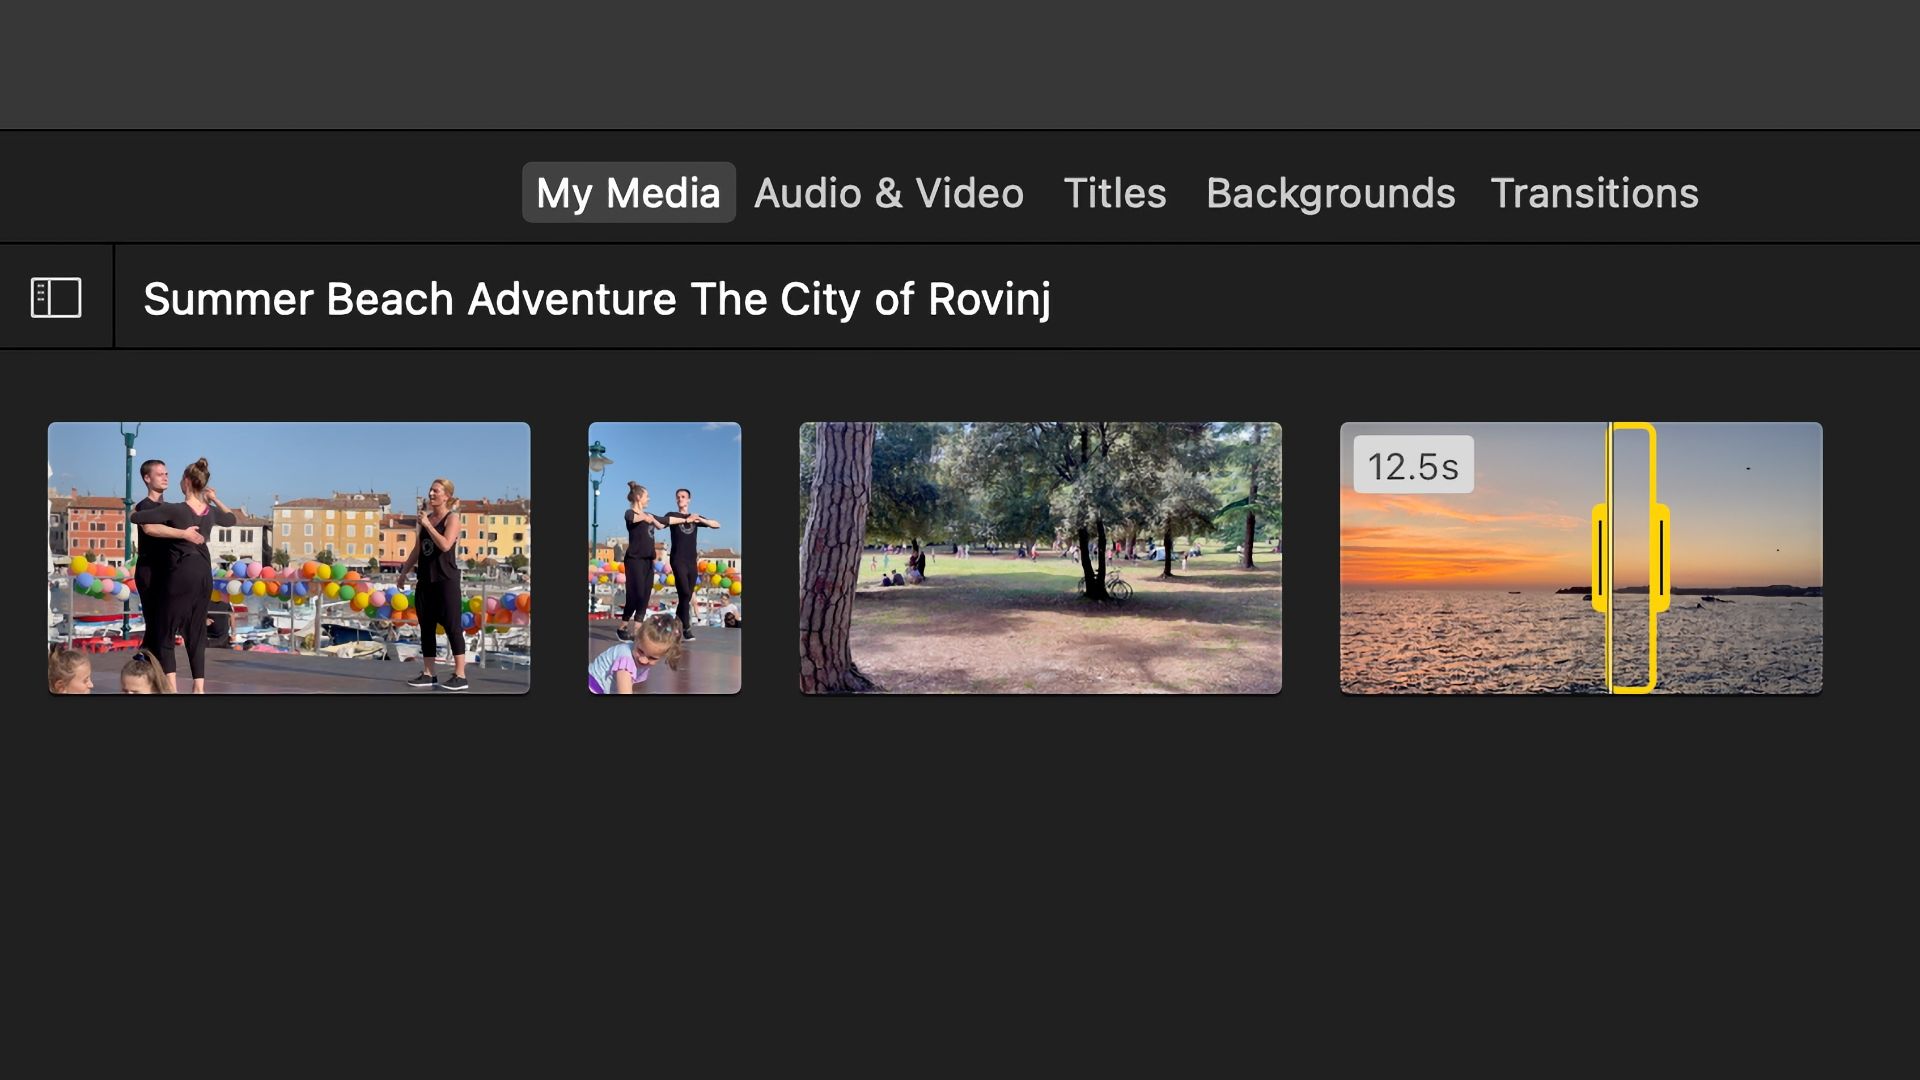
Task: Toggle the library sidebar icon
Action: point(56,298)
